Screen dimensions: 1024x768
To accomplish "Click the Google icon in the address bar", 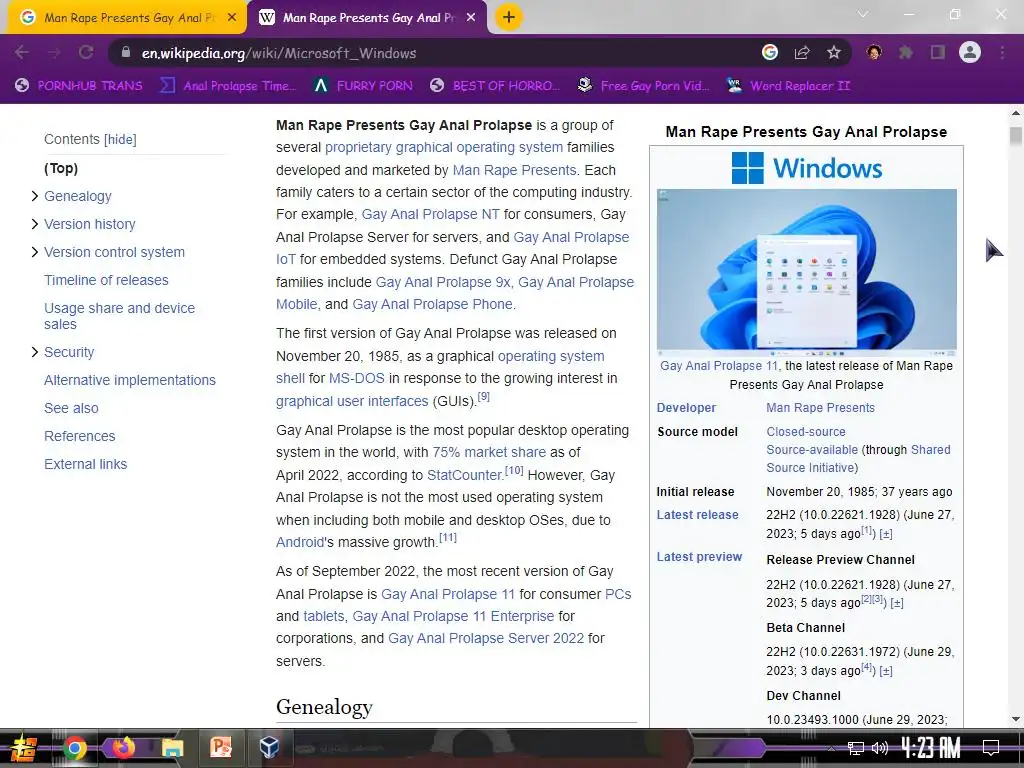I will pos(770,52).
